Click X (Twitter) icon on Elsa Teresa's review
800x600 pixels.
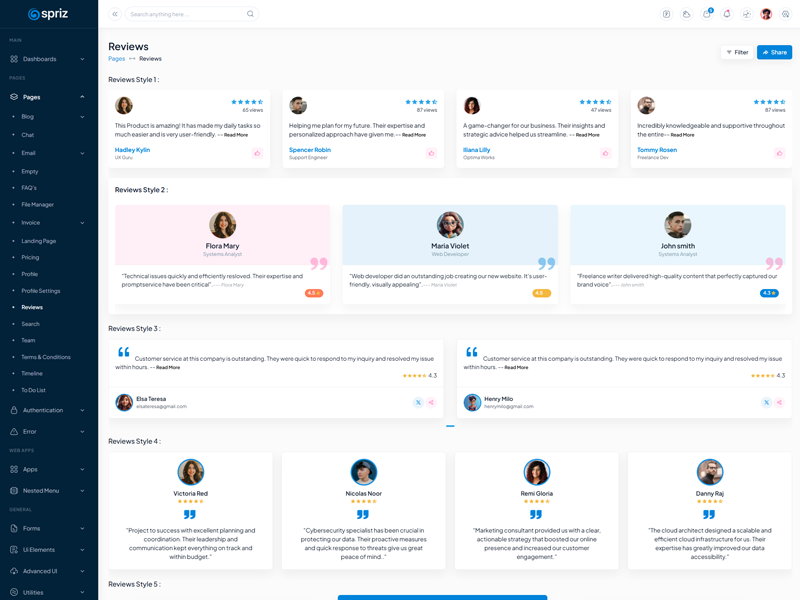pyautogui.click(x=418, y=402)
